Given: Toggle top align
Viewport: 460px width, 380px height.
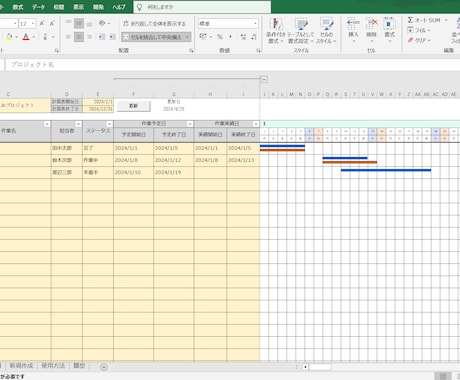Looking at the screenshot, I should [x=68, y=23].
